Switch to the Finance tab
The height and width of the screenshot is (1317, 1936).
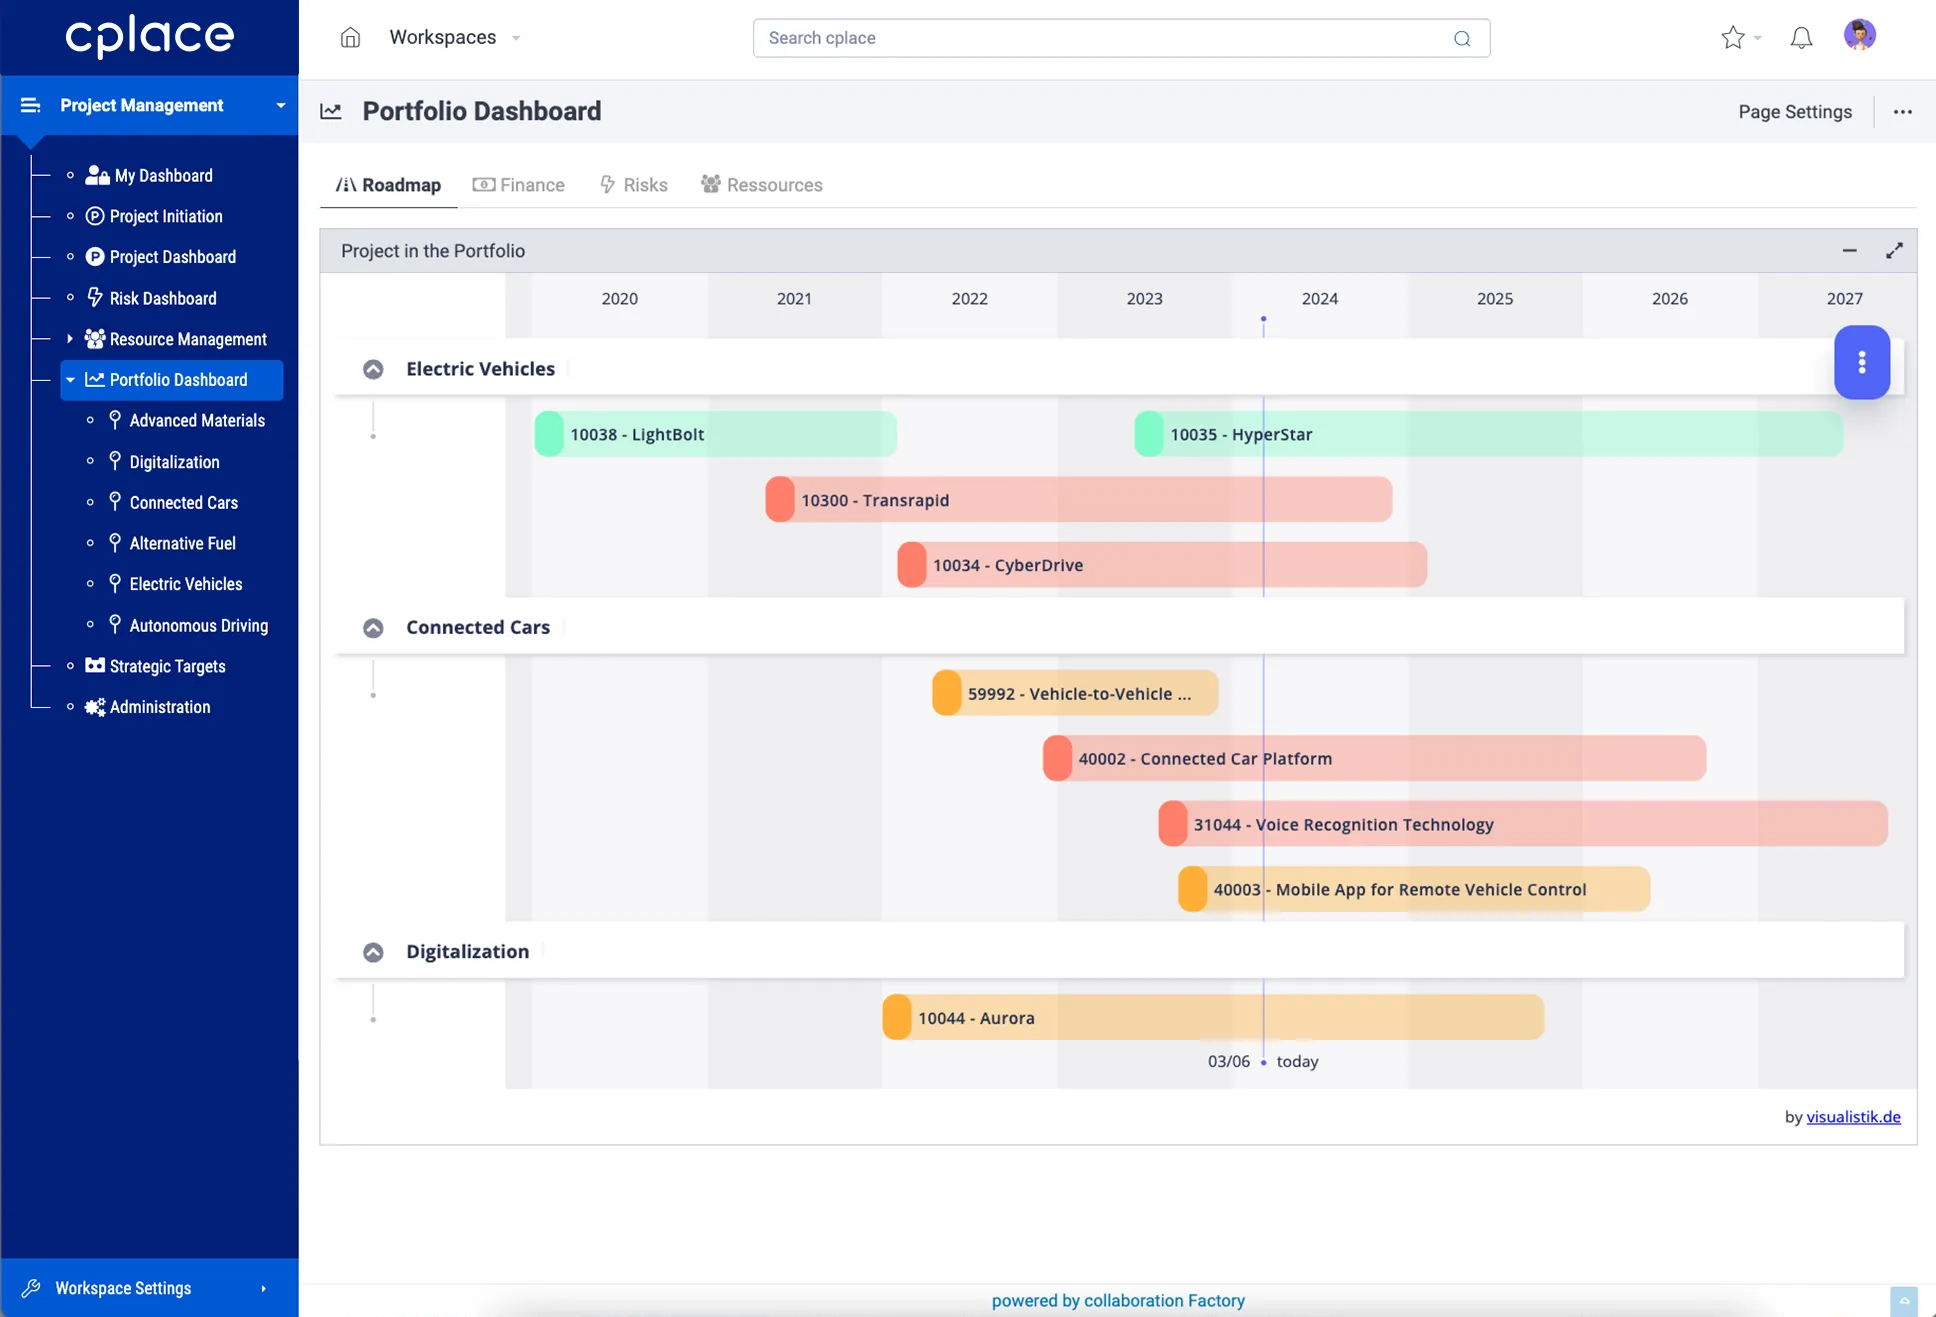click(x=519, y=184)
